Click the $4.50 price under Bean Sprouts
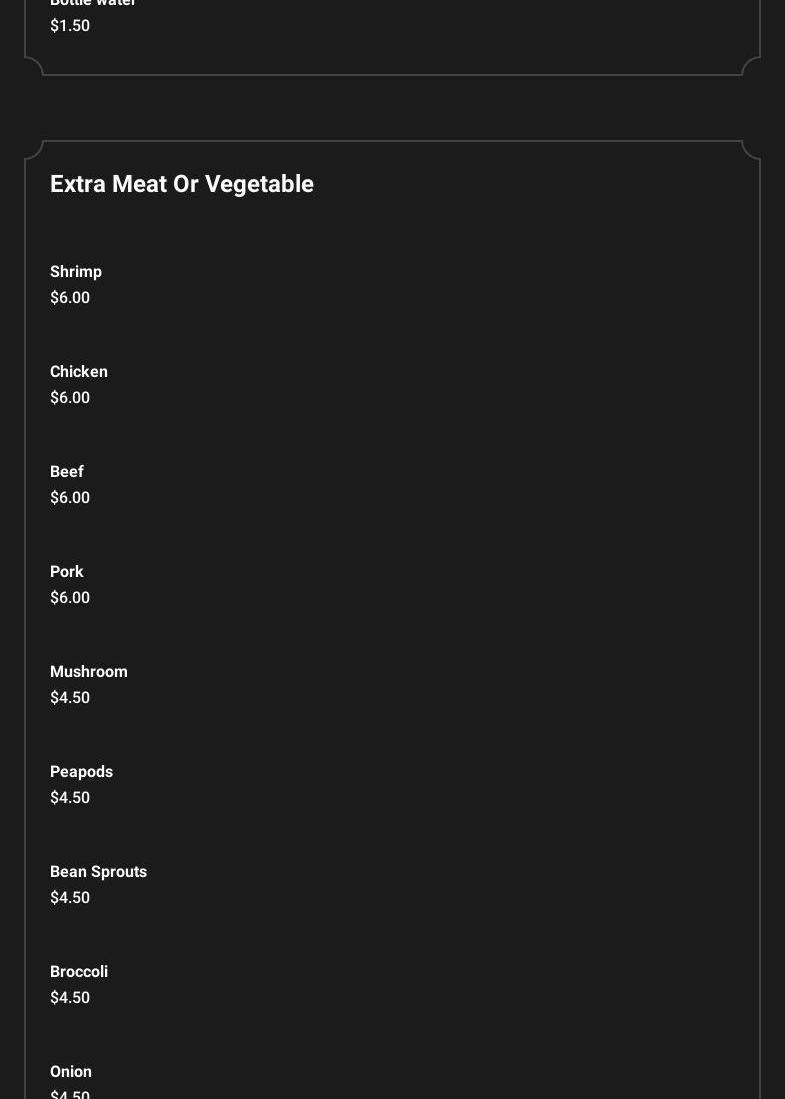The width and height of the screenshot is (785, 1099). point(70,898)
